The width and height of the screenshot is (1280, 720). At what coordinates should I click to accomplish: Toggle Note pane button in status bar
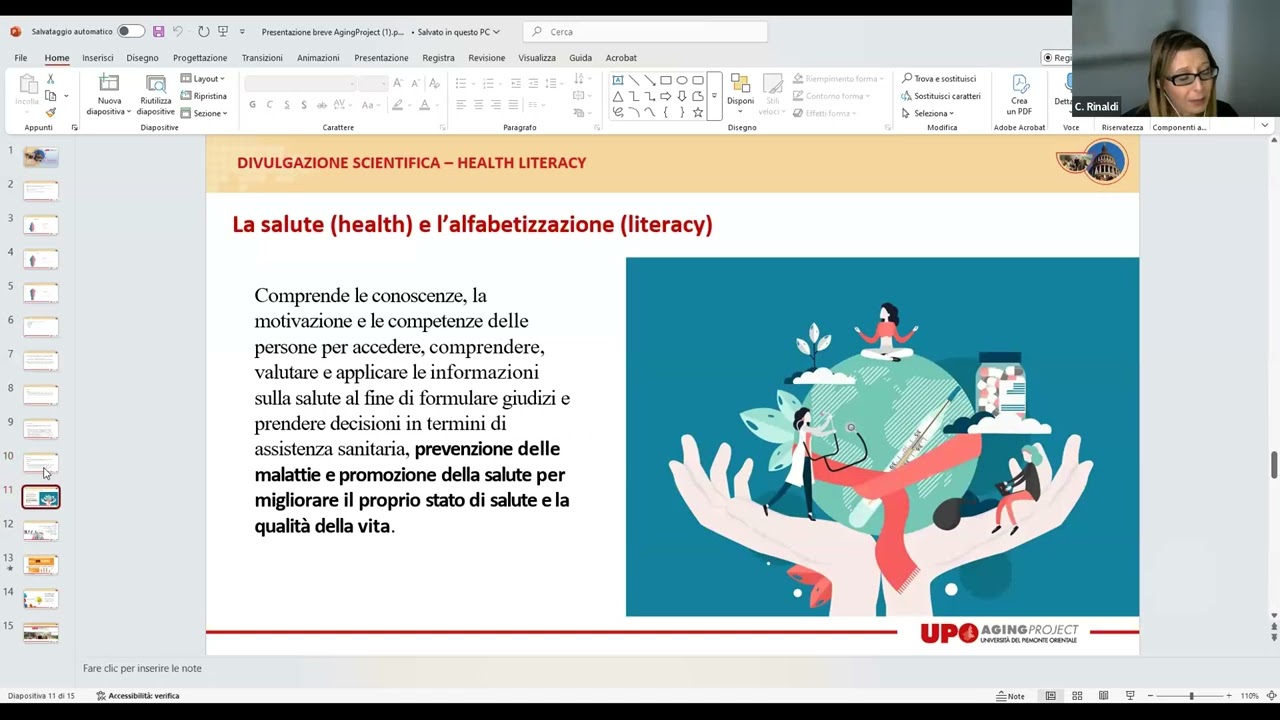pos(1010,696)
